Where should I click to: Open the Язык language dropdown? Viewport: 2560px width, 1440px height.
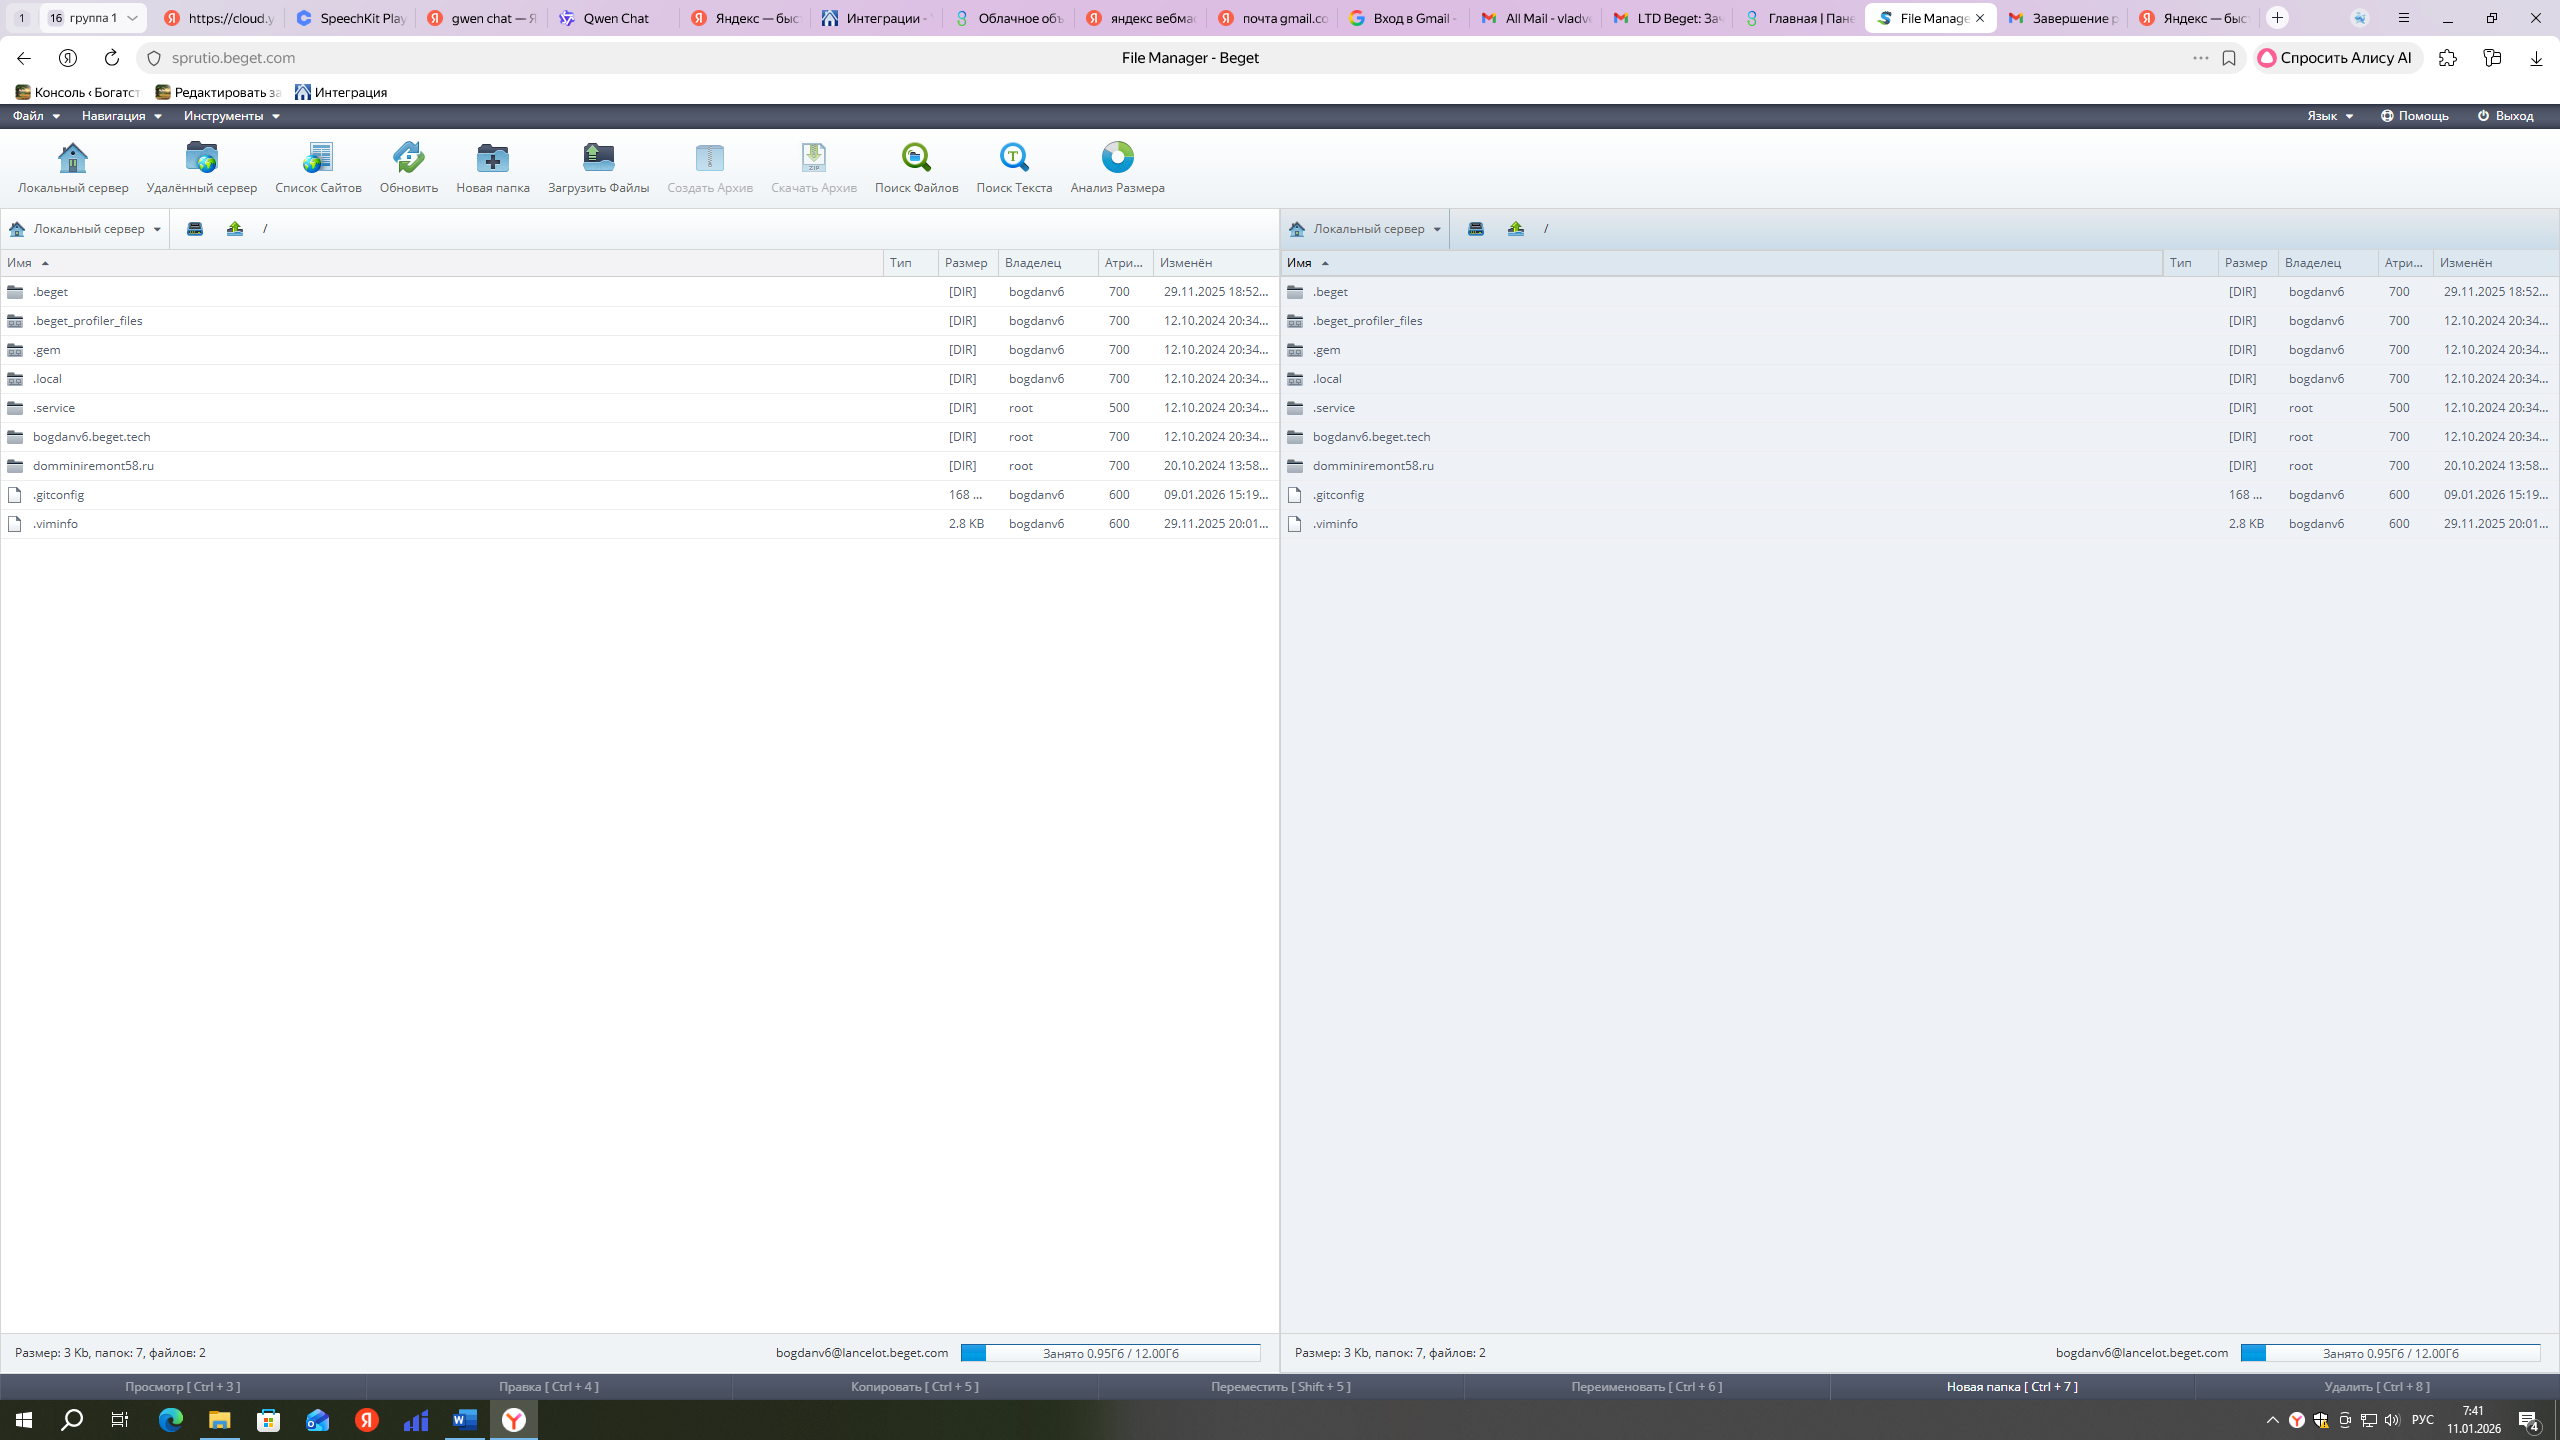[2330, 116]
